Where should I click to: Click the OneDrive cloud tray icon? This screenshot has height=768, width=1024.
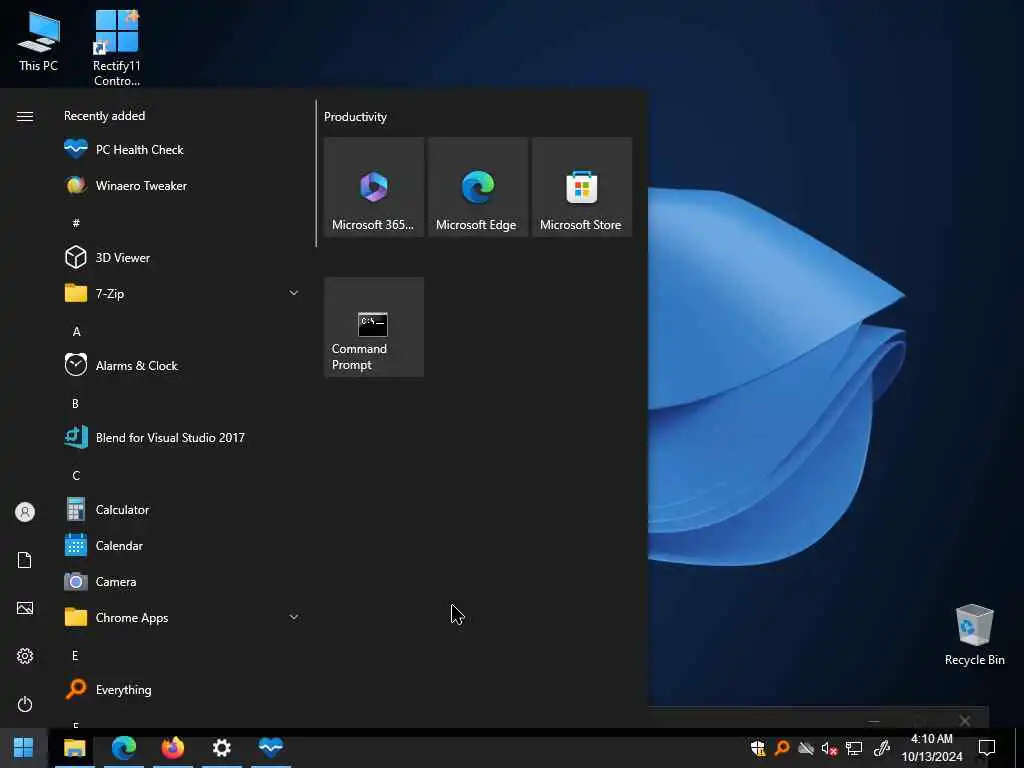coord(806,748)
